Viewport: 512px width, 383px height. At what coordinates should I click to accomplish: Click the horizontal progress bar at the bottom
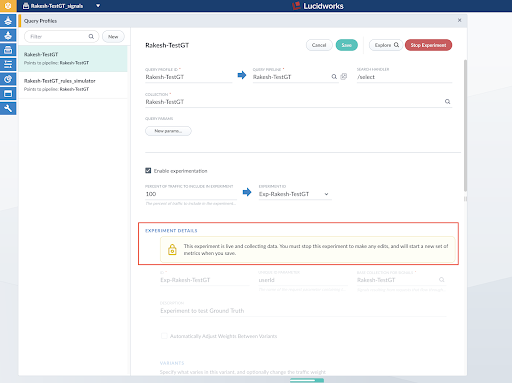pyautogui.click(x=307, y=380)
